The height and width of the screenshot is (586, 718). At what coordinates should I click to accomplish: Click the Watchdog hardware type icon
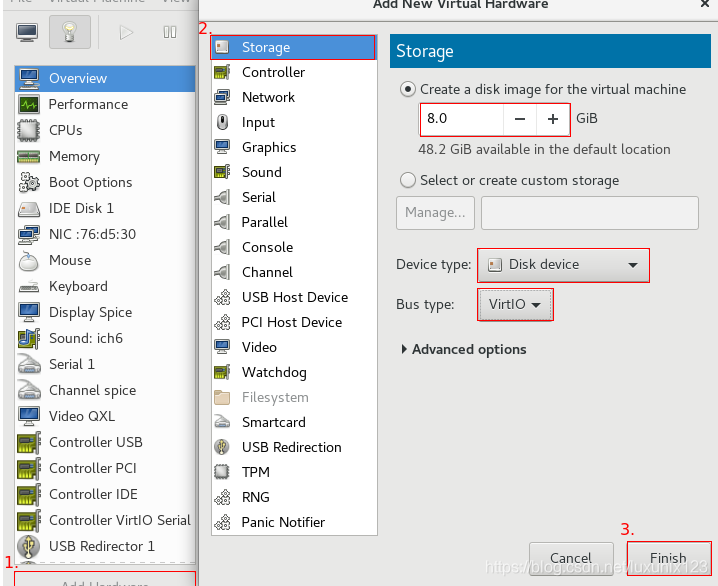pyautogui.click(x=222, y=372)
